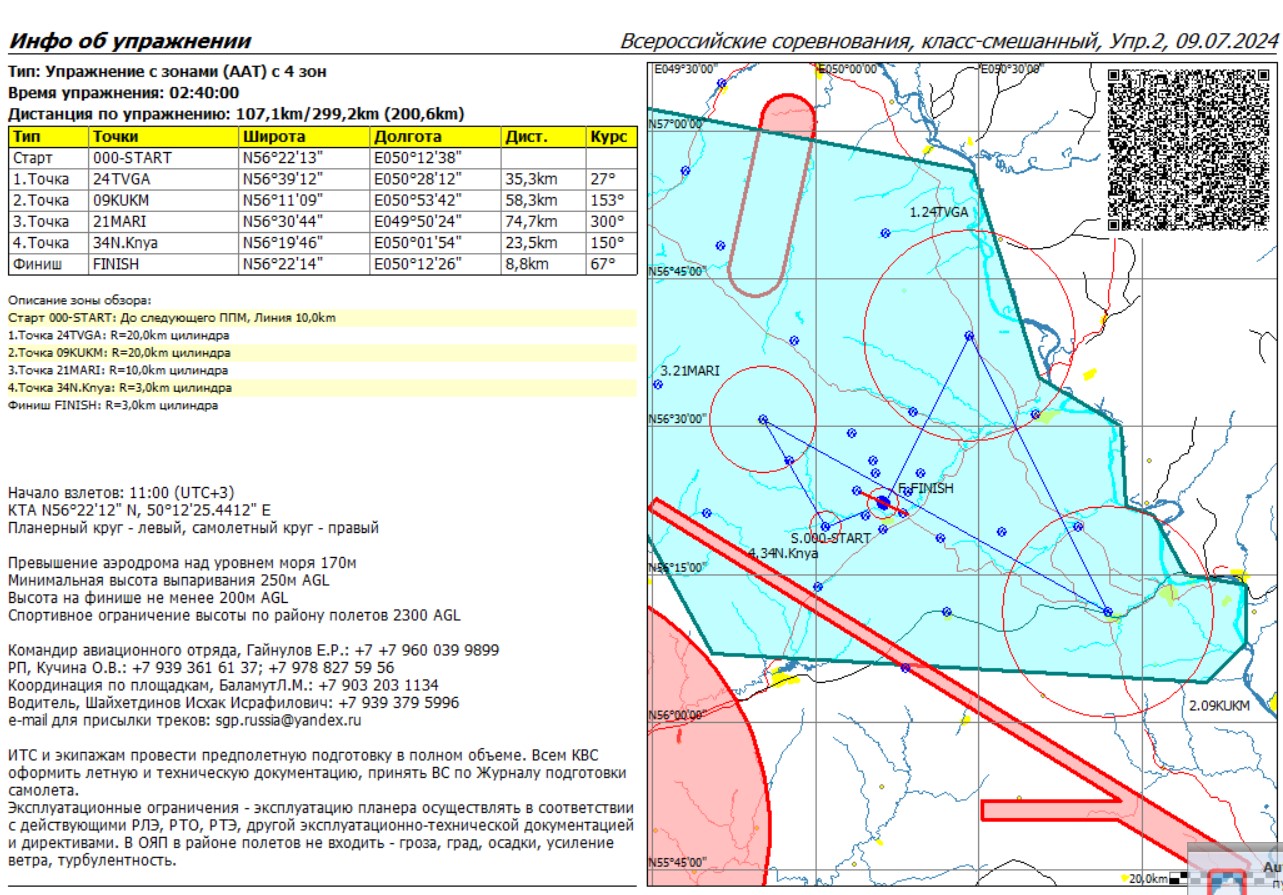The image size is (1283, 895).
Task: Click the 09KUKM turnpoint marker on map
Action: point(1108,611)
